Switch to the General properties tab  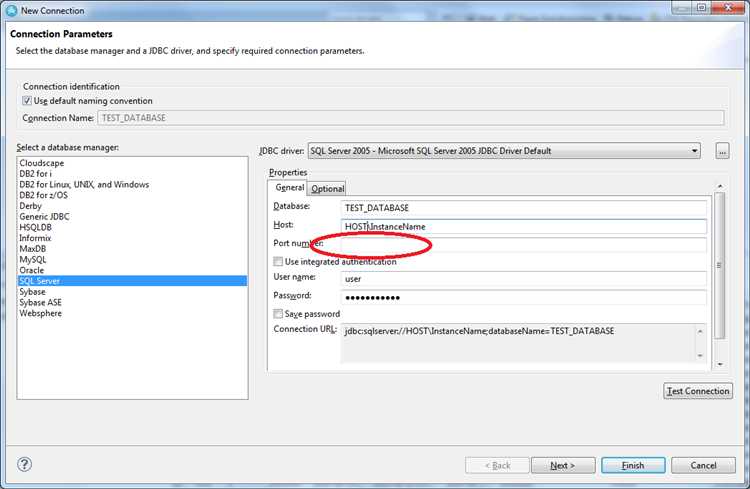289,188
